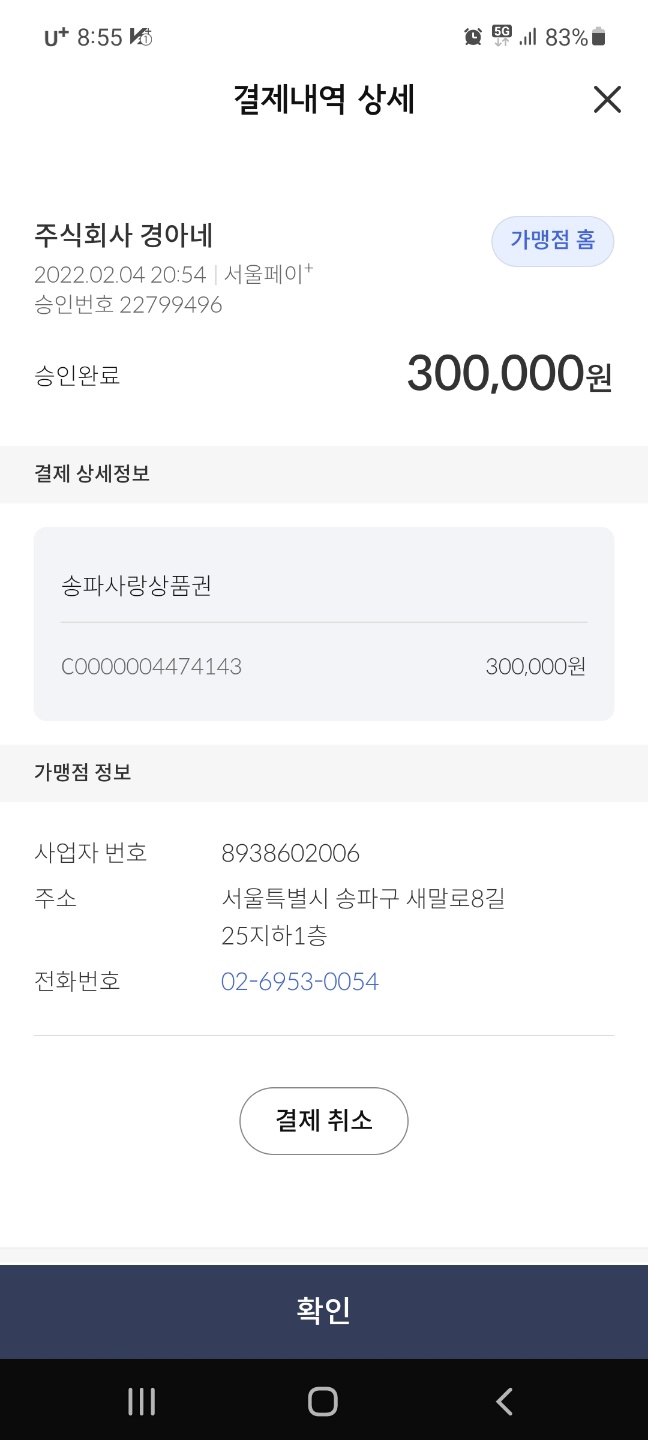
Task: Tap the 결제내역 상세 page title
Action: (x=324, y=100)
